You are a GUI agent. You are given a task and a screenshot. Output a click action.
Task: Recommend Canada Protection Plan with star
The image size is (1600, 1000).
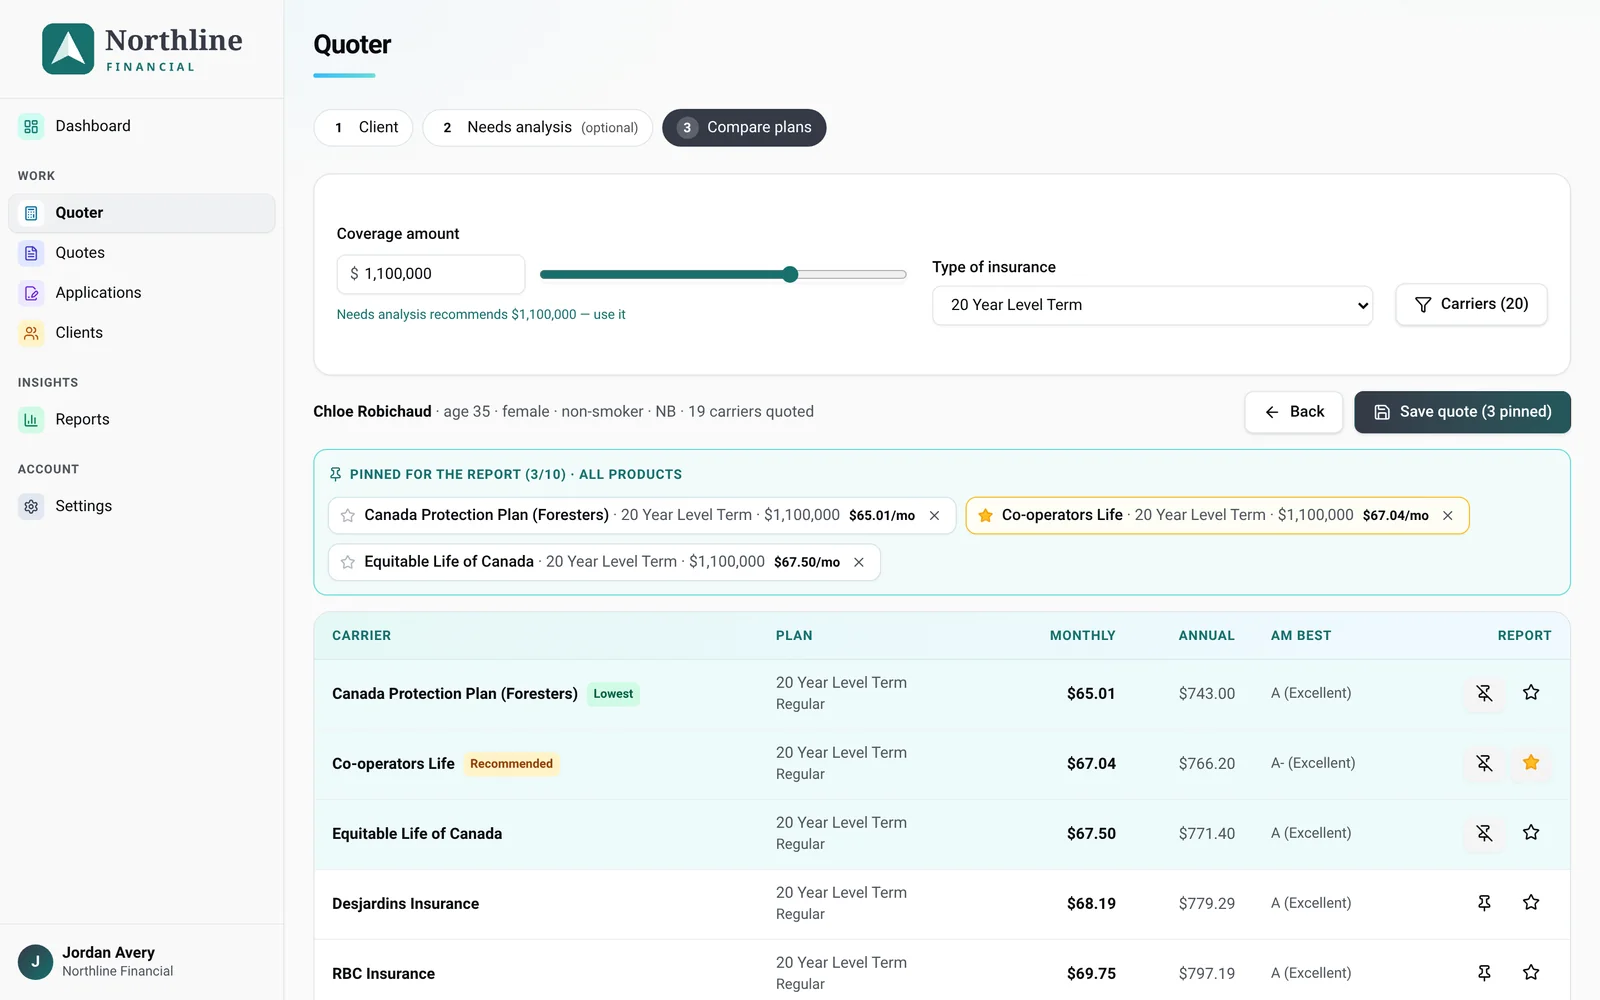coord(1531,693)
